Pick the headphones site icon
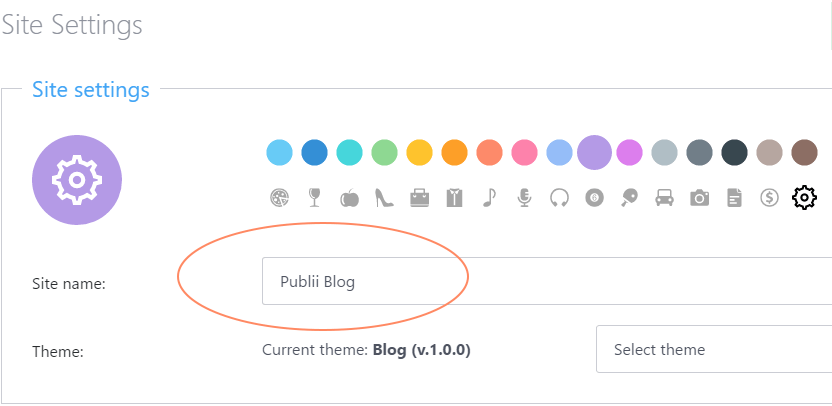 click(559, 198)
